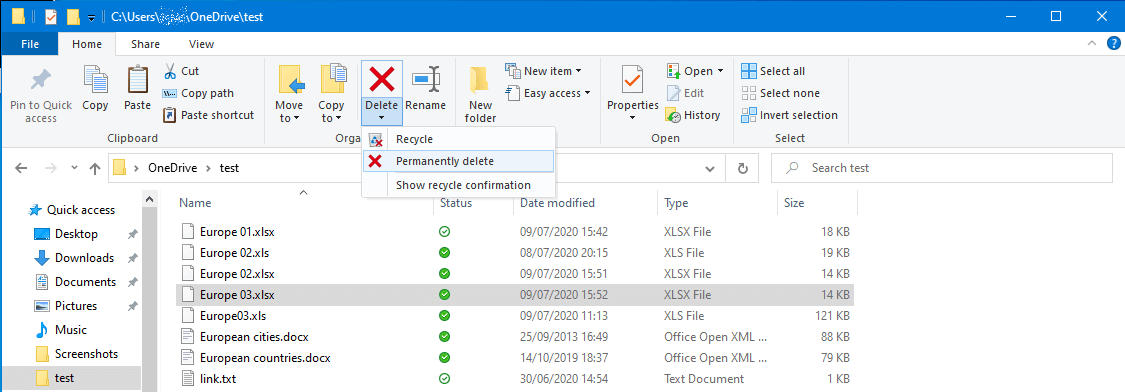Image resolution: width=1125 pixels, height=392 pixels.
Task: Click the New folder icon
Action: click(479, 80)
